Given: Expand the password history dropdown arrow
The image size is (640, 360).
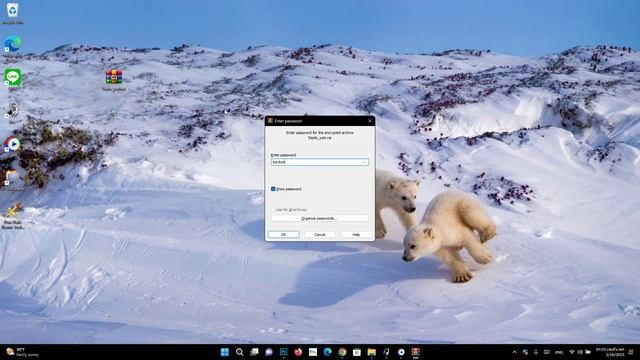Looking at the screenshot, I should (x=364, y=162).
